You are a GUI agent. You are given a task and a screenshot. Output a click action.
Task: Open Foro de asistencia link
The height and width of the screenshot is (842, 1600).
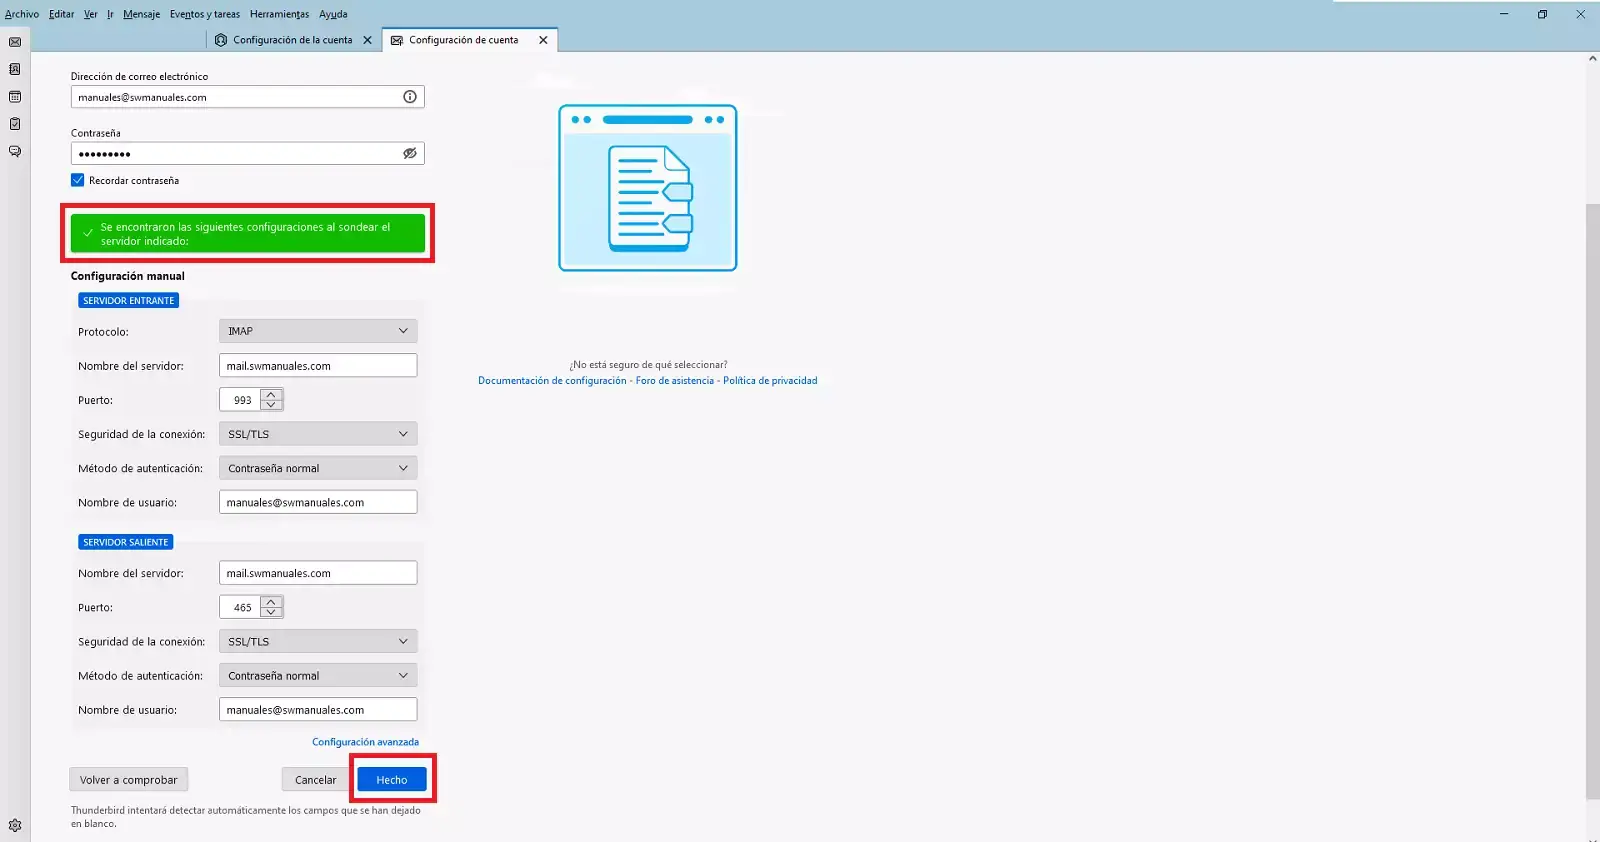pos(675,381)
